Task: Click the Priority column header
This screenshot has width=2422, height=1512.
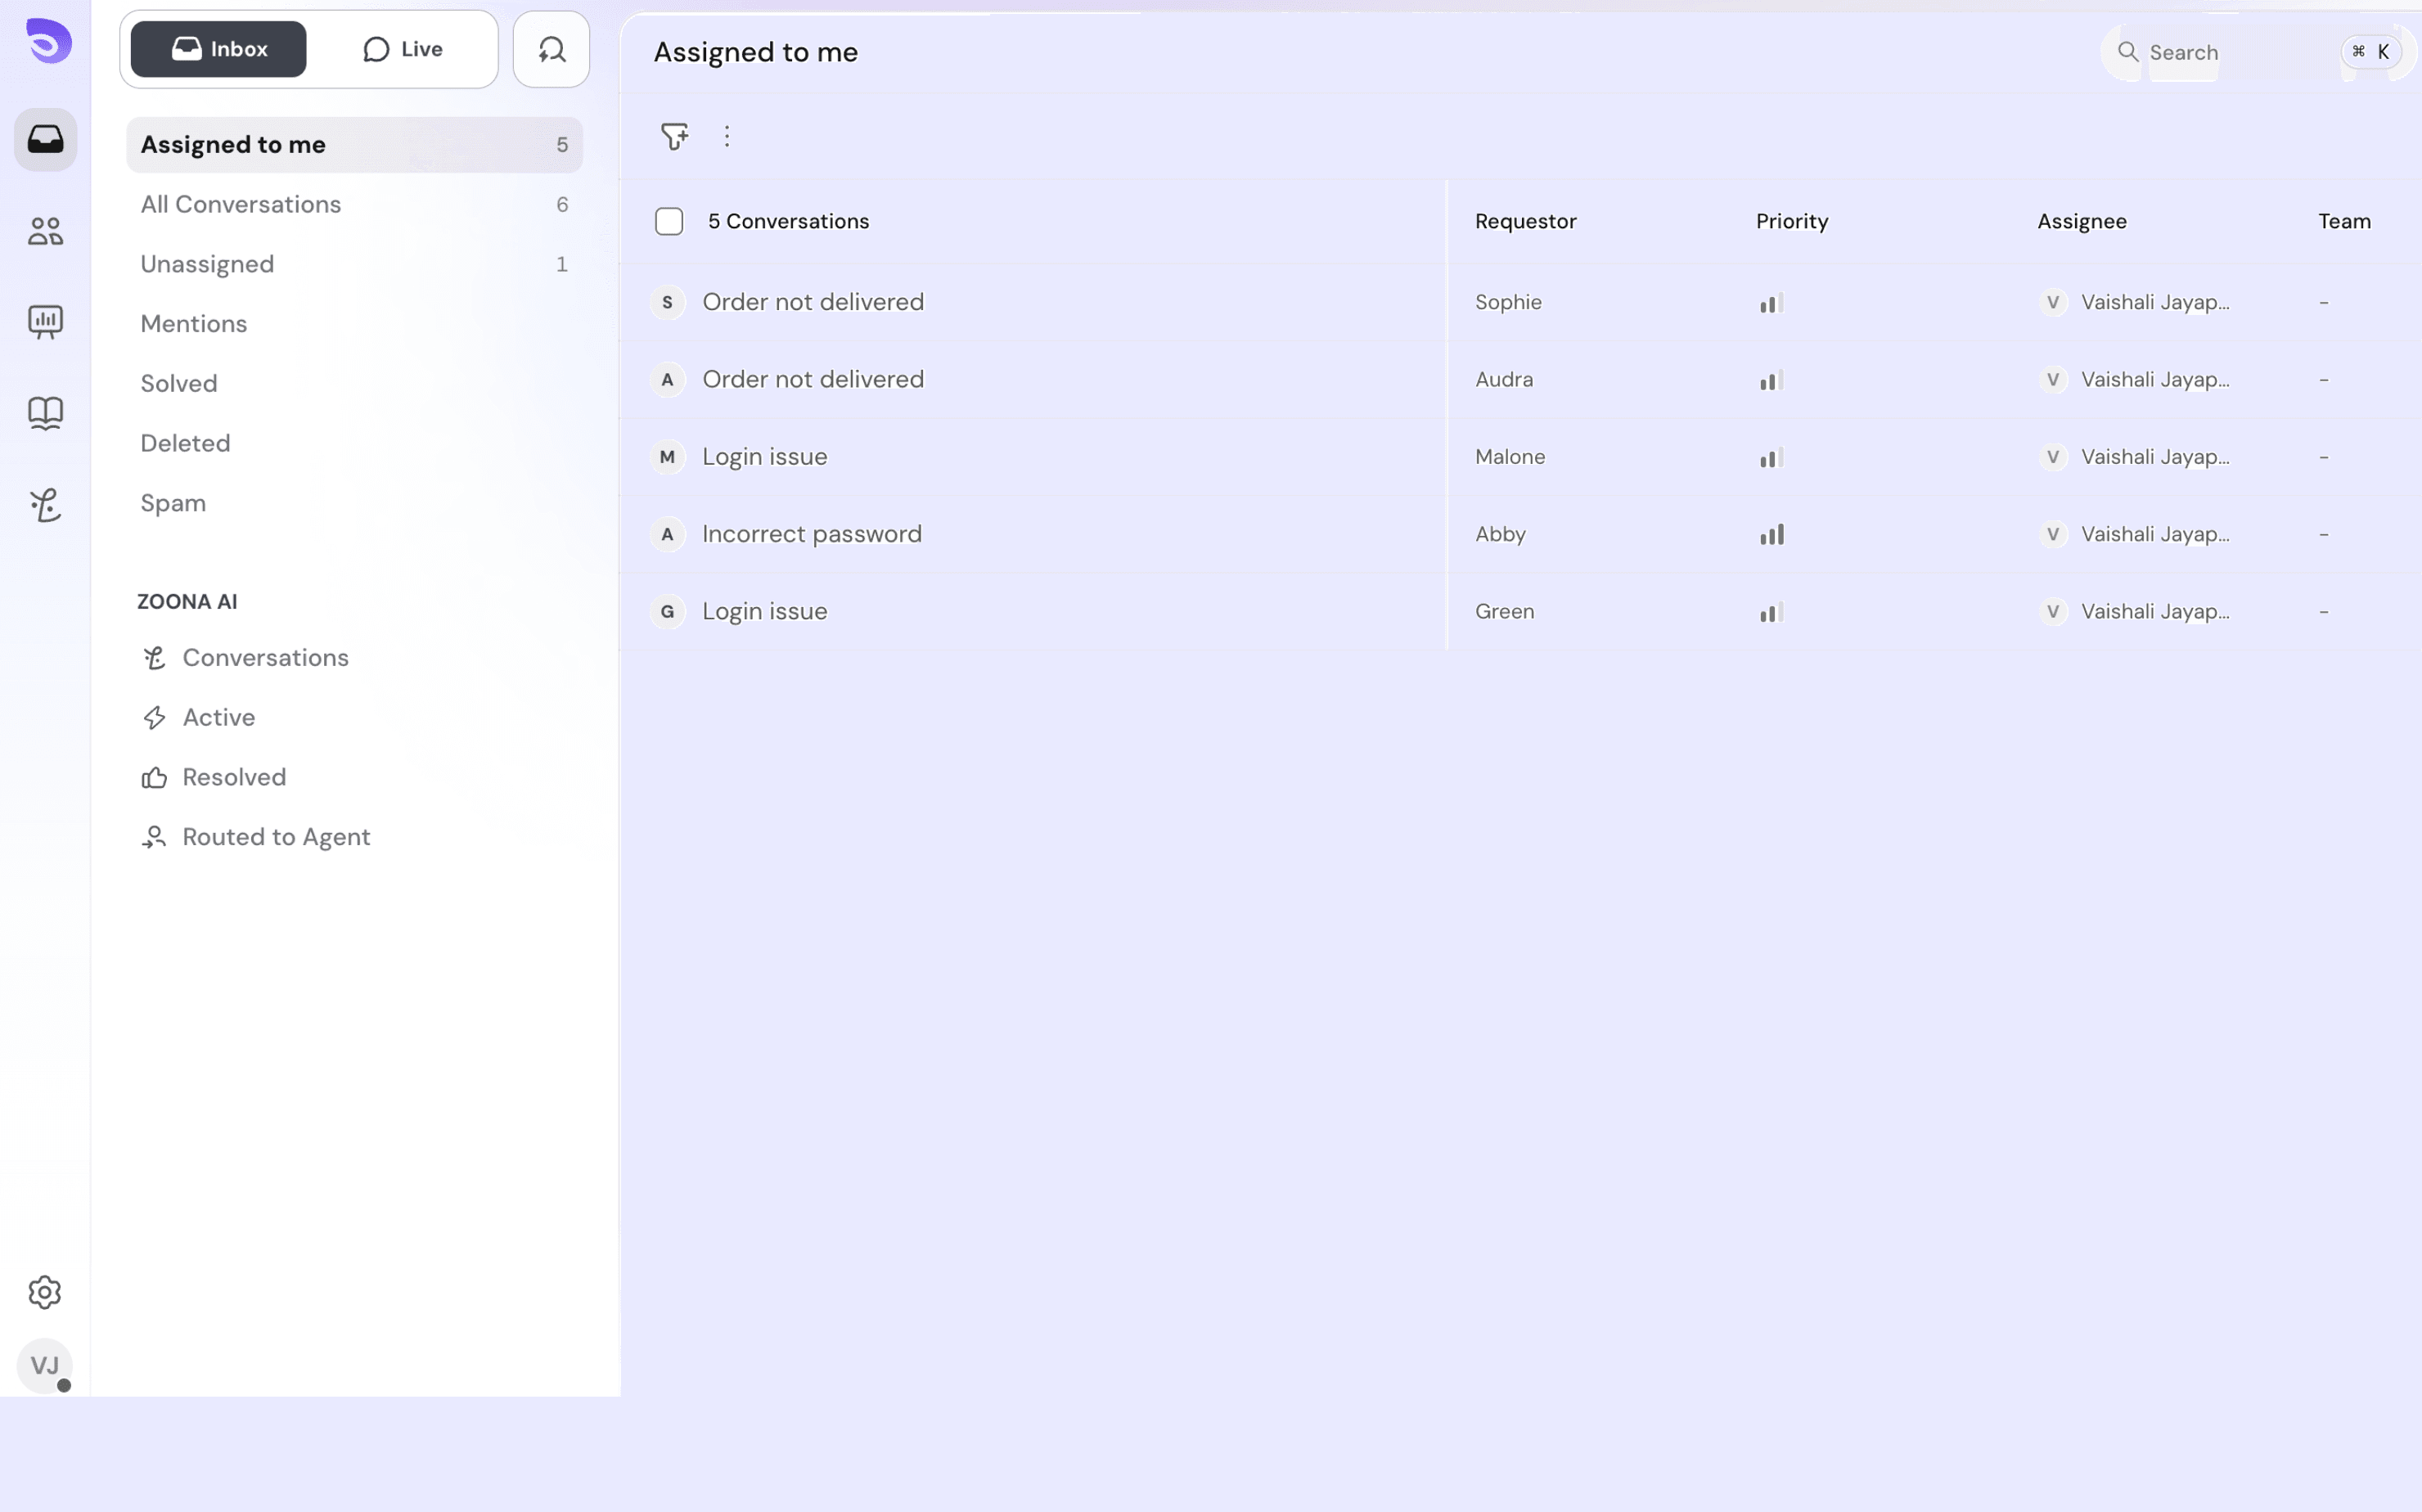Action: point(1792,221)
